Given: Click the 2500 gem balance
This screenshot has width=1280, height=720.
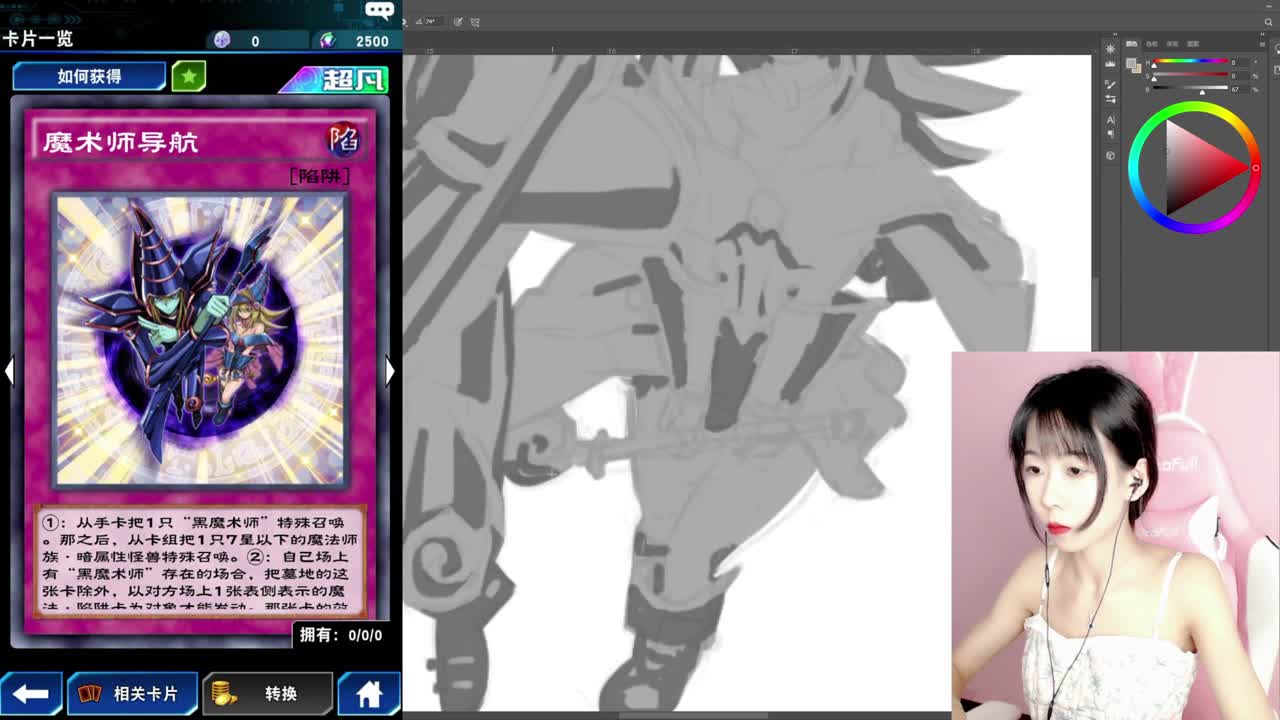Looking at the screenshot, I should (x=372, y=41).
